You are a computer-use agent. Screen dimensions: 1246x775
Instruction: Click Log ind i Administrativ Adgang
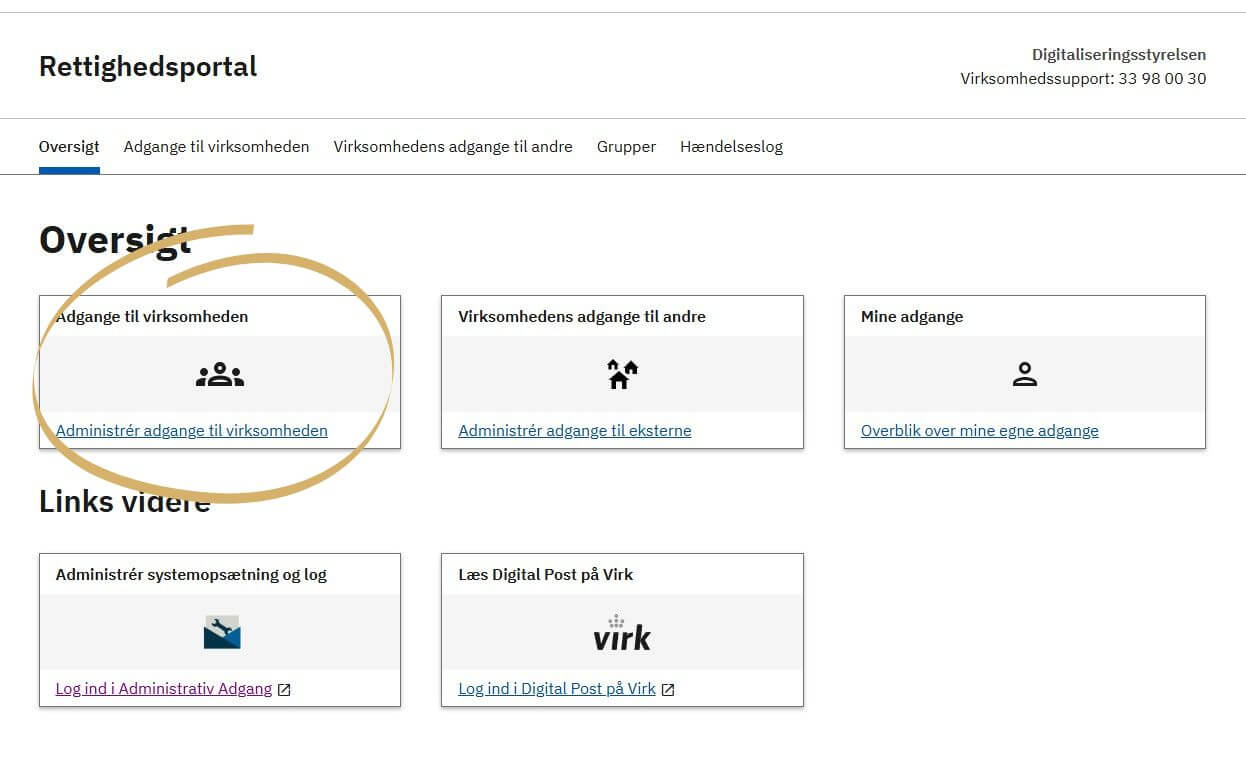click(x=163, y=688)
